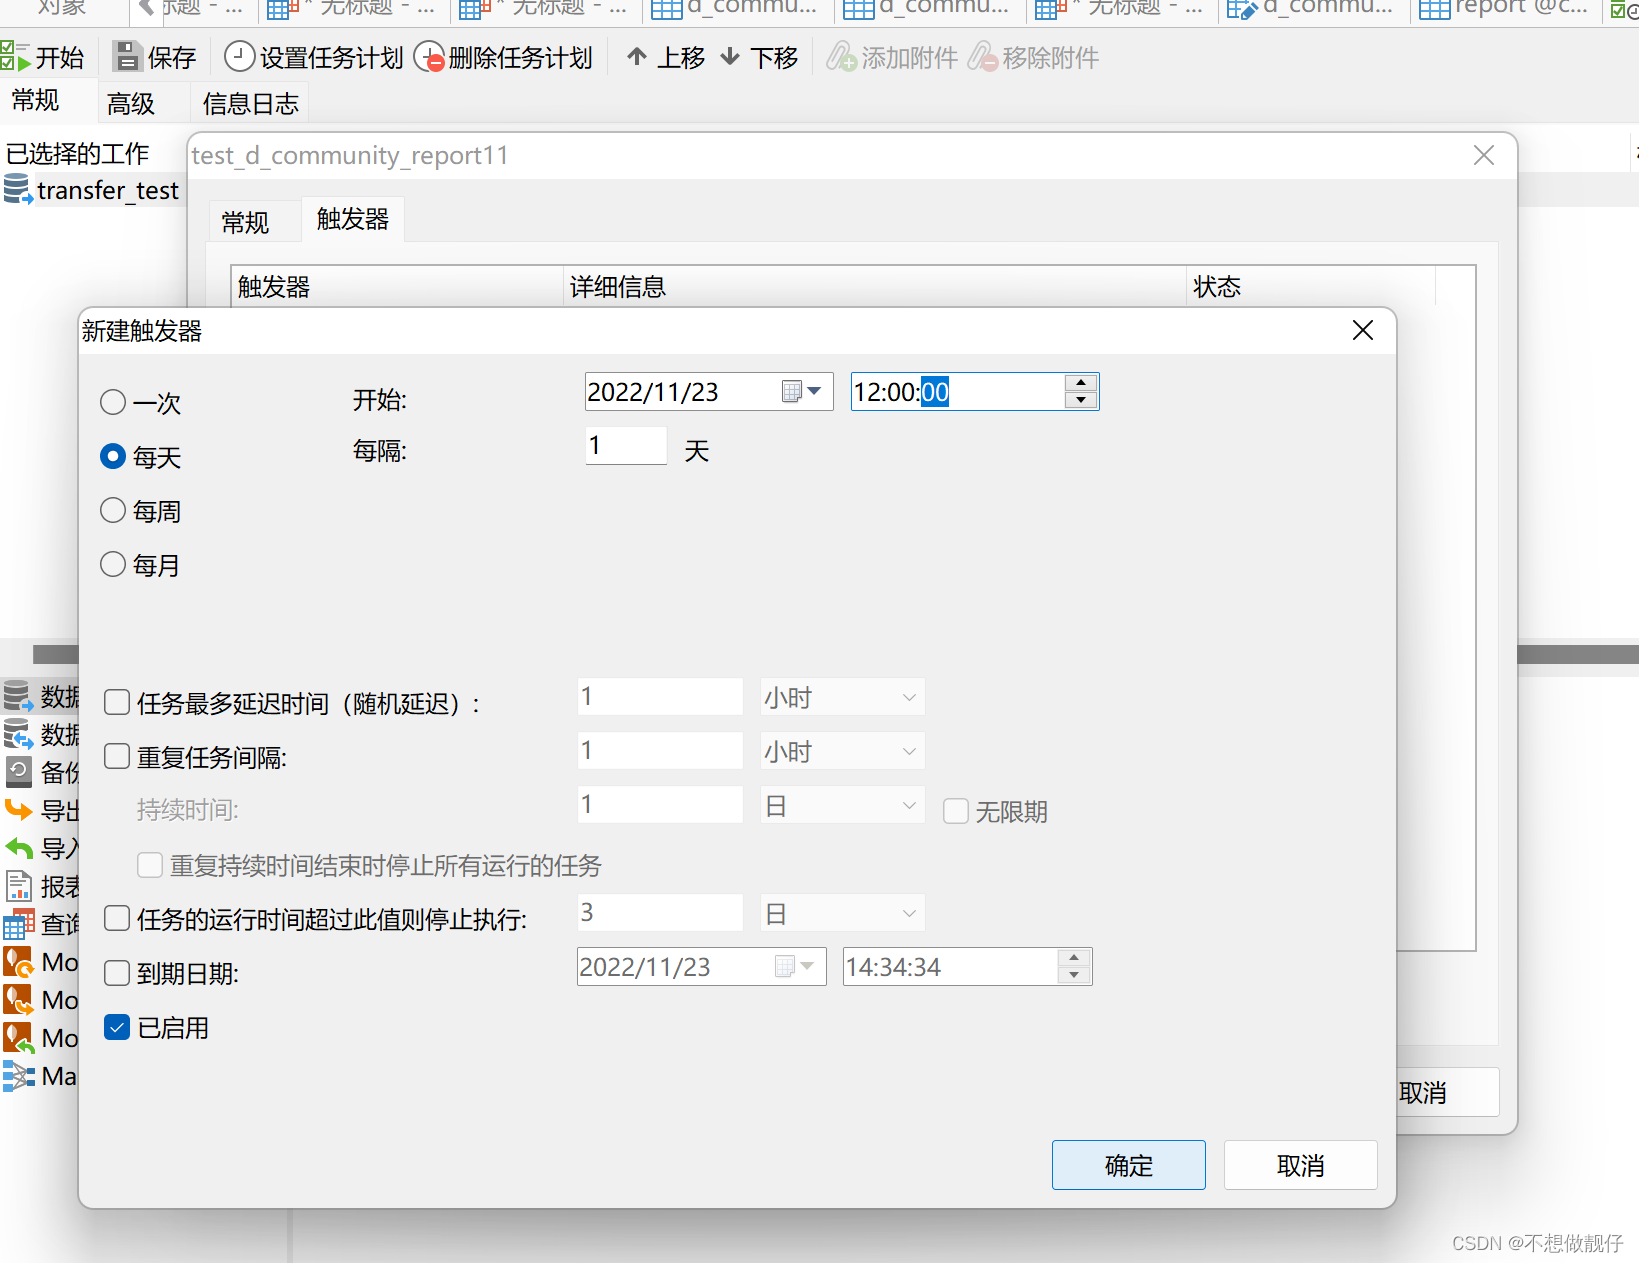
Task: Select the Daily (每天) radio button
Action: (x=113, y=456)
